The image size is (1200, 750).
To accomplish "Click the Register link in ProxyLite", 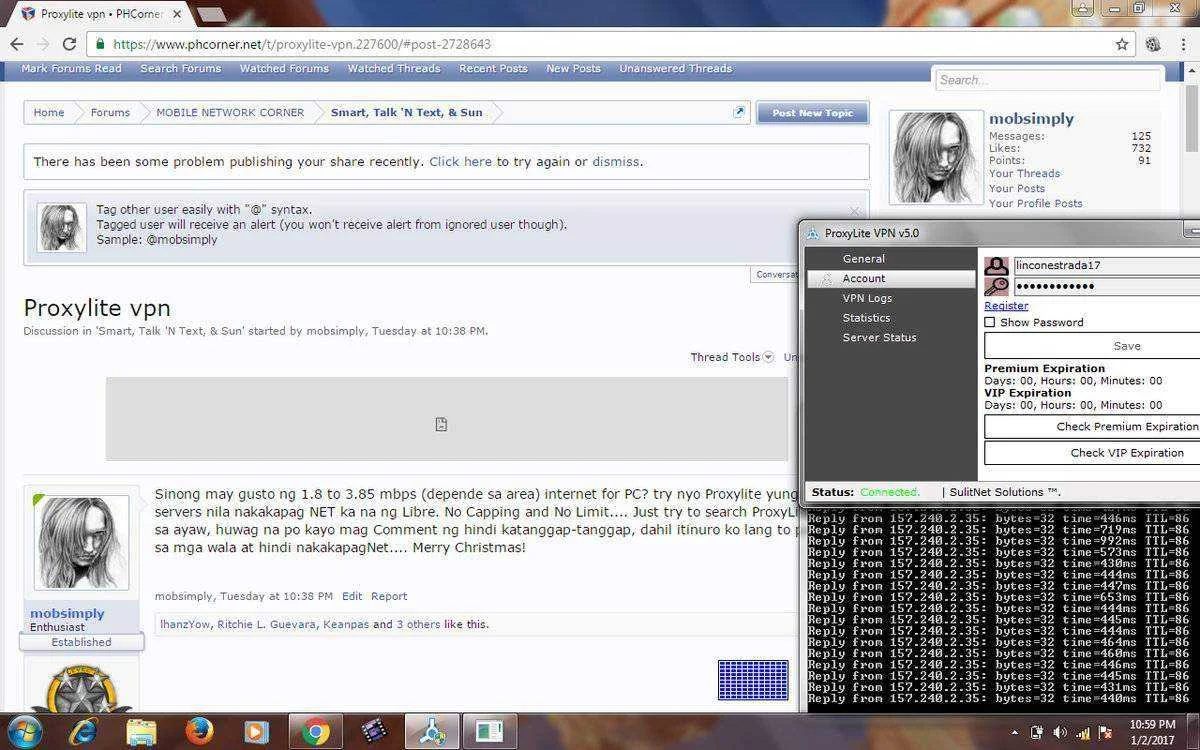I will point(1006,305).
